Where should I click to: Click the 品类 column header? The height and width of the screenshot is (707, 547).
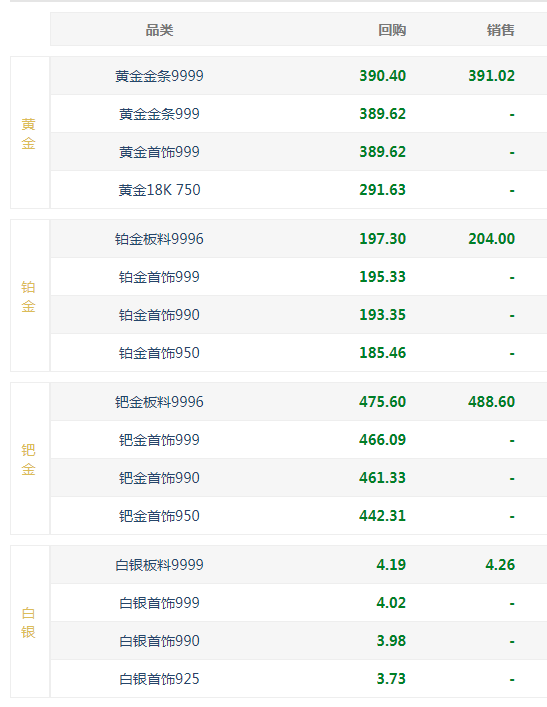[x=159, y=30]
